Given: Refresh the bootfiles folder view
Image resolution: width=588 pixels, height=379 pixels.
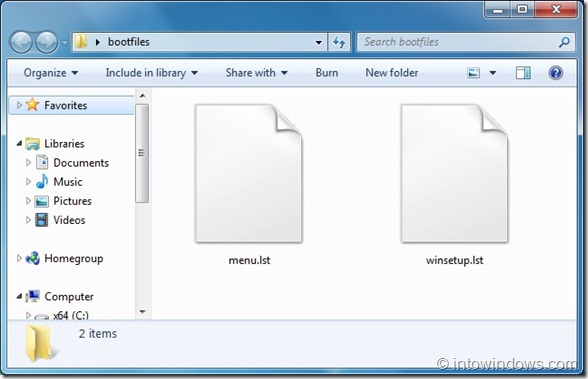Looking at the screenshot, I should [x=339, y=42].
